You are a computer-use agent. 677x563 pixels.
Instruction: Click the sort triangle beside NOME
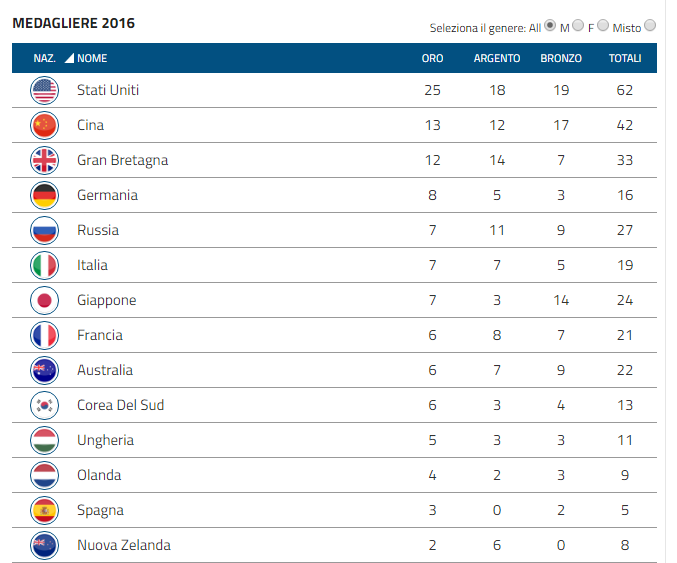pyautogui.click(x=69, y=58)
